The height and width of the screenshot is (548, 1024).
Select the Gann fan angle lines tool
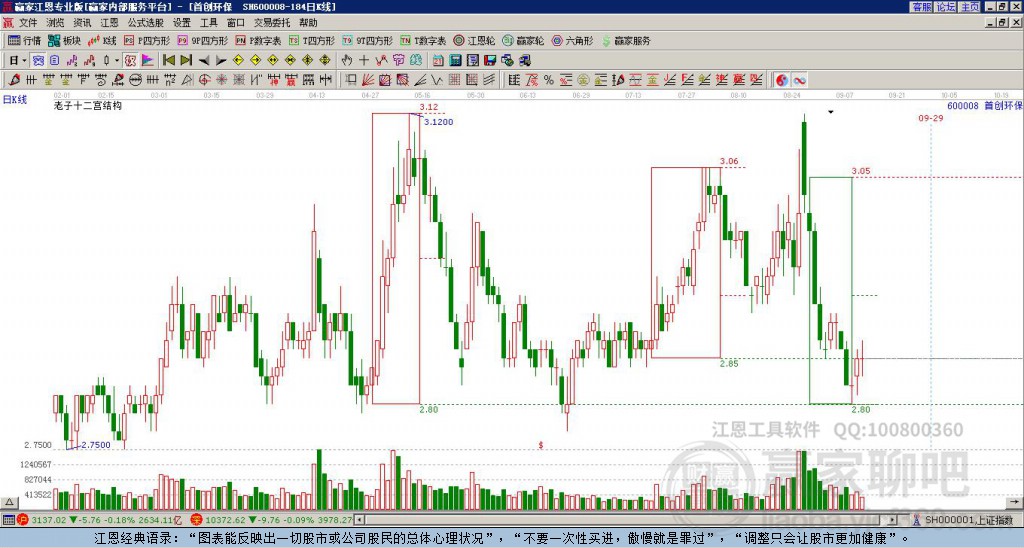368,80
